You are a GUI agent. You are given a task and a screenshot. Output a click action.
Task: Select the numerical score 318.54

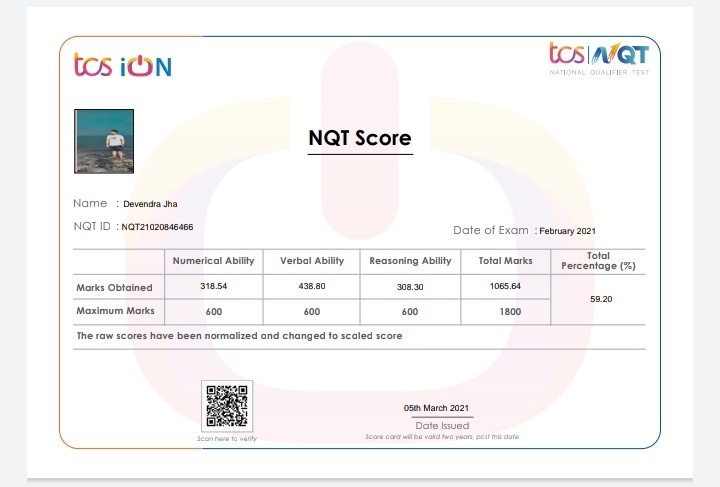coord(214,286)
